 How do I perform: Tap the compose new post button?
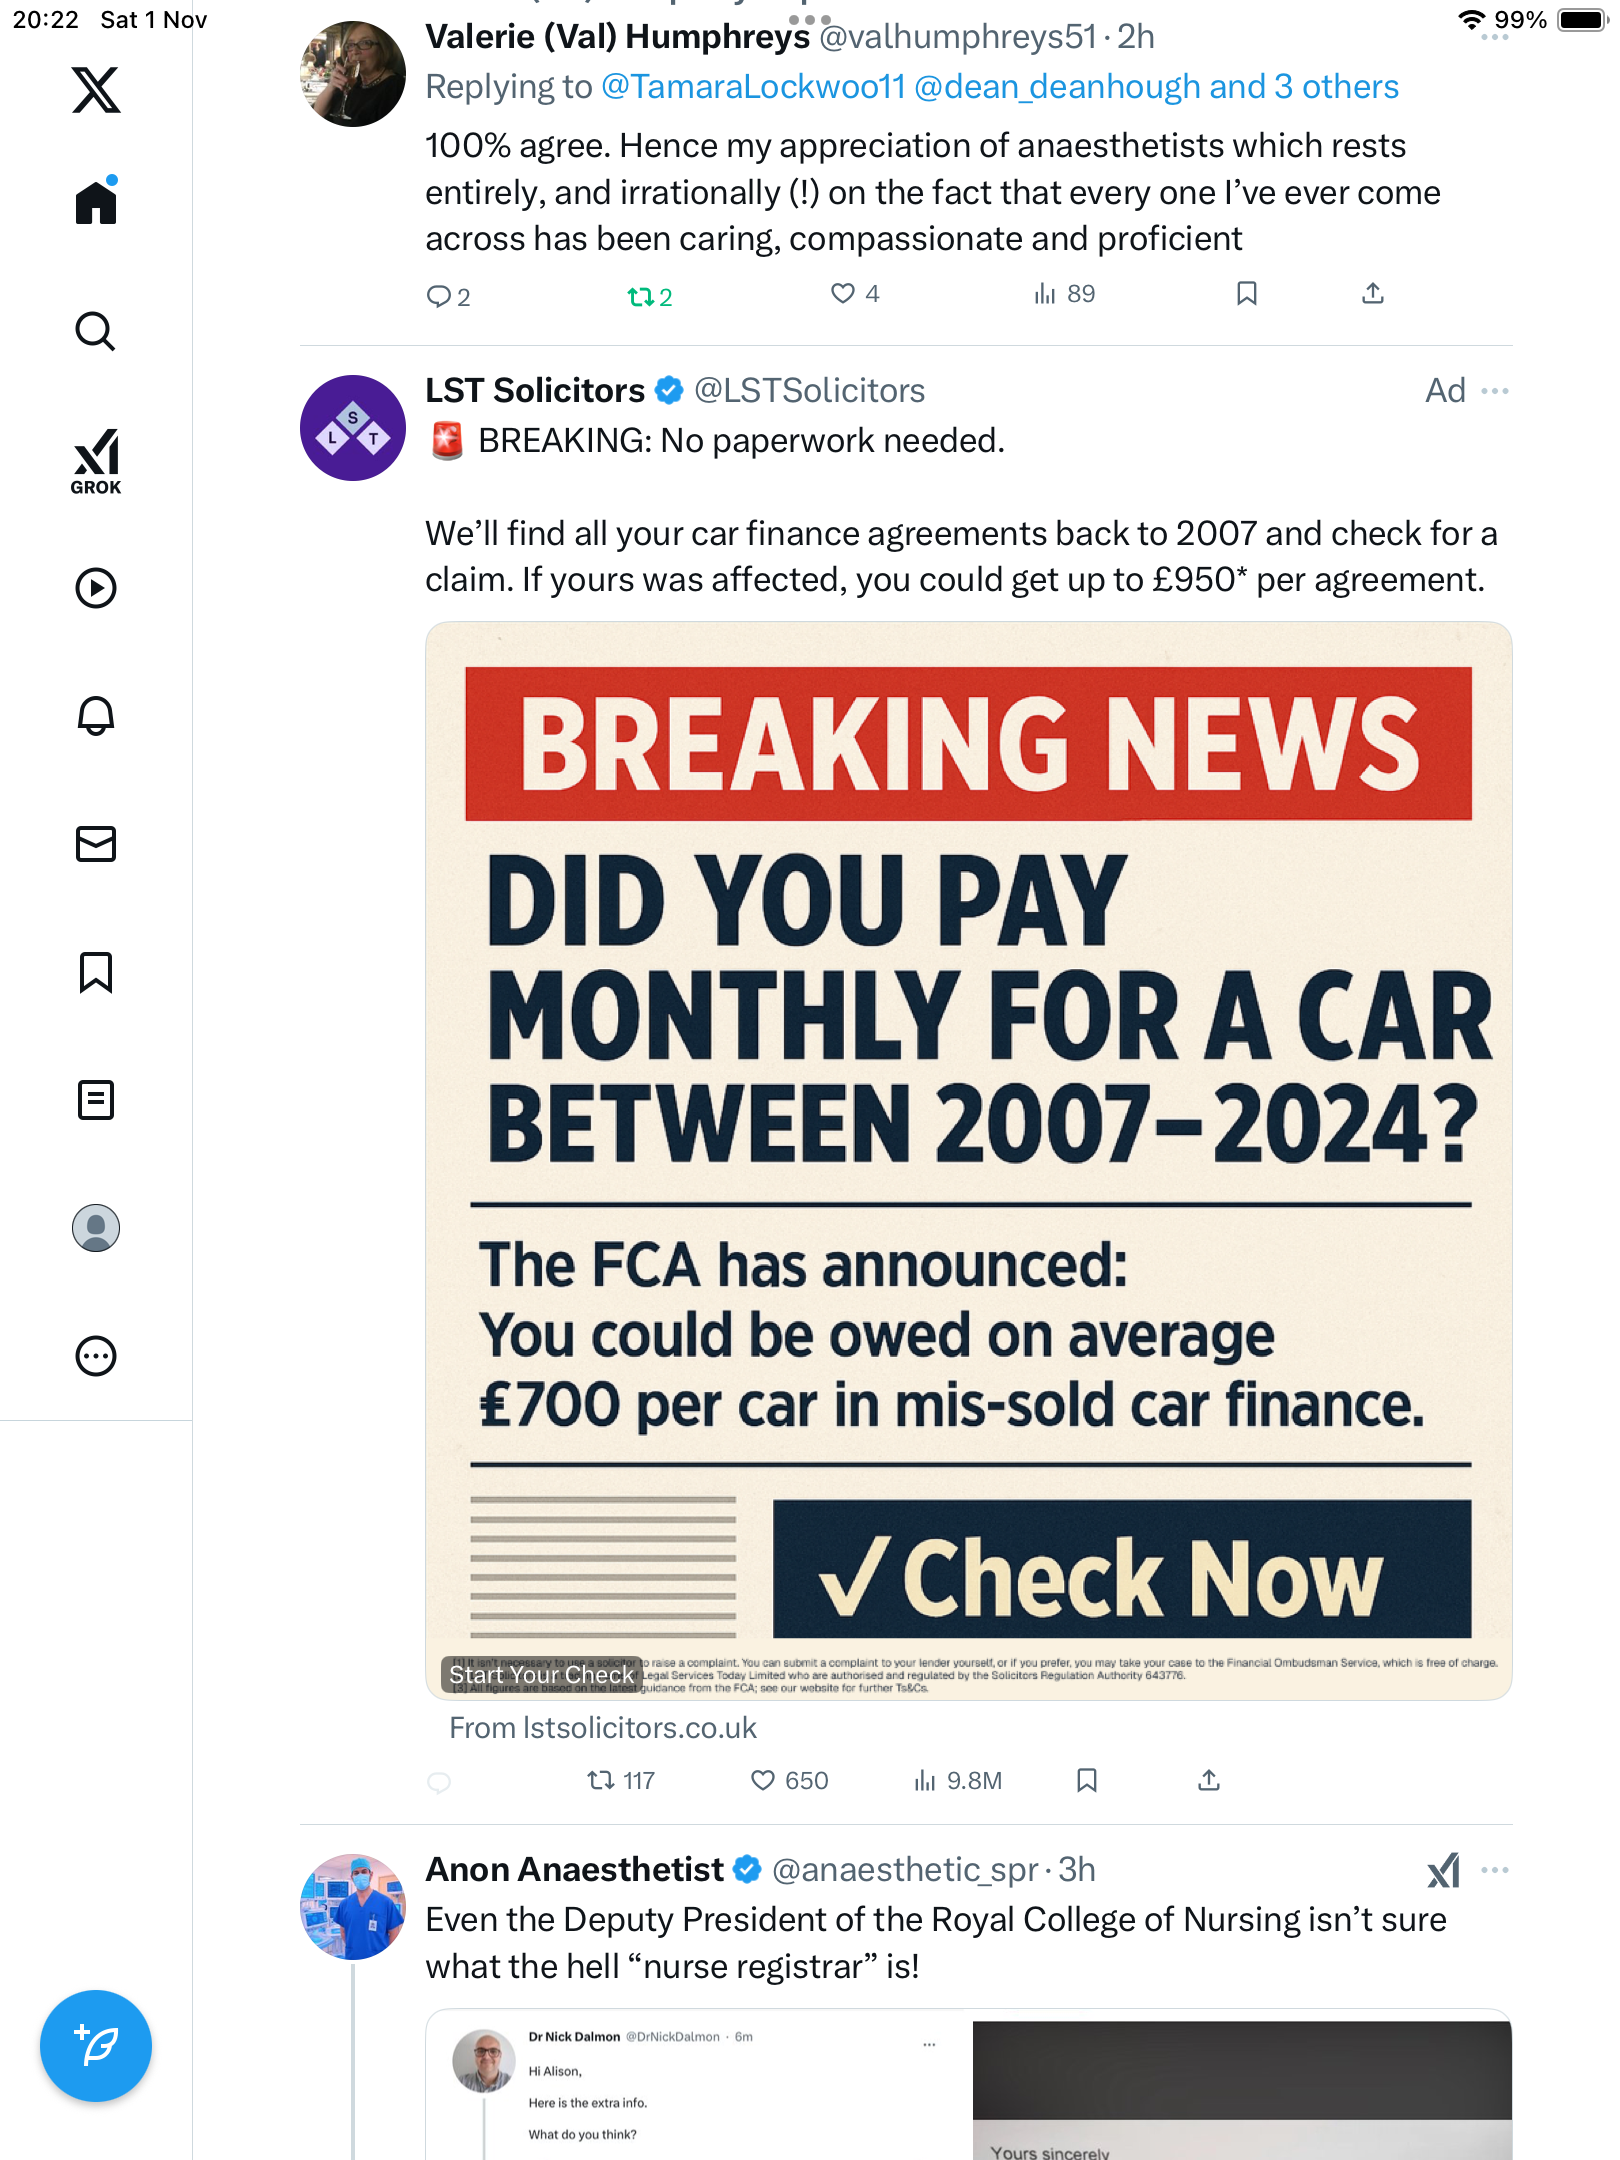point(96,2046)
